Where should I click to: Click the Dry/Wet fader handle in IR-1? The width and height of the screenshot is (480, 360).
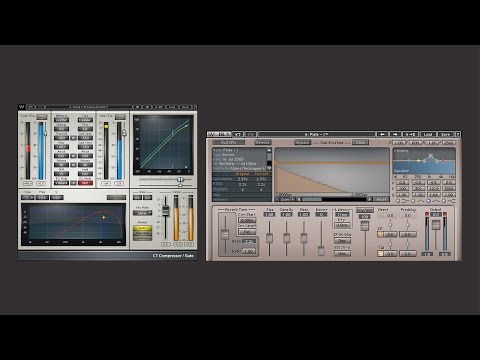coord(365,226)
